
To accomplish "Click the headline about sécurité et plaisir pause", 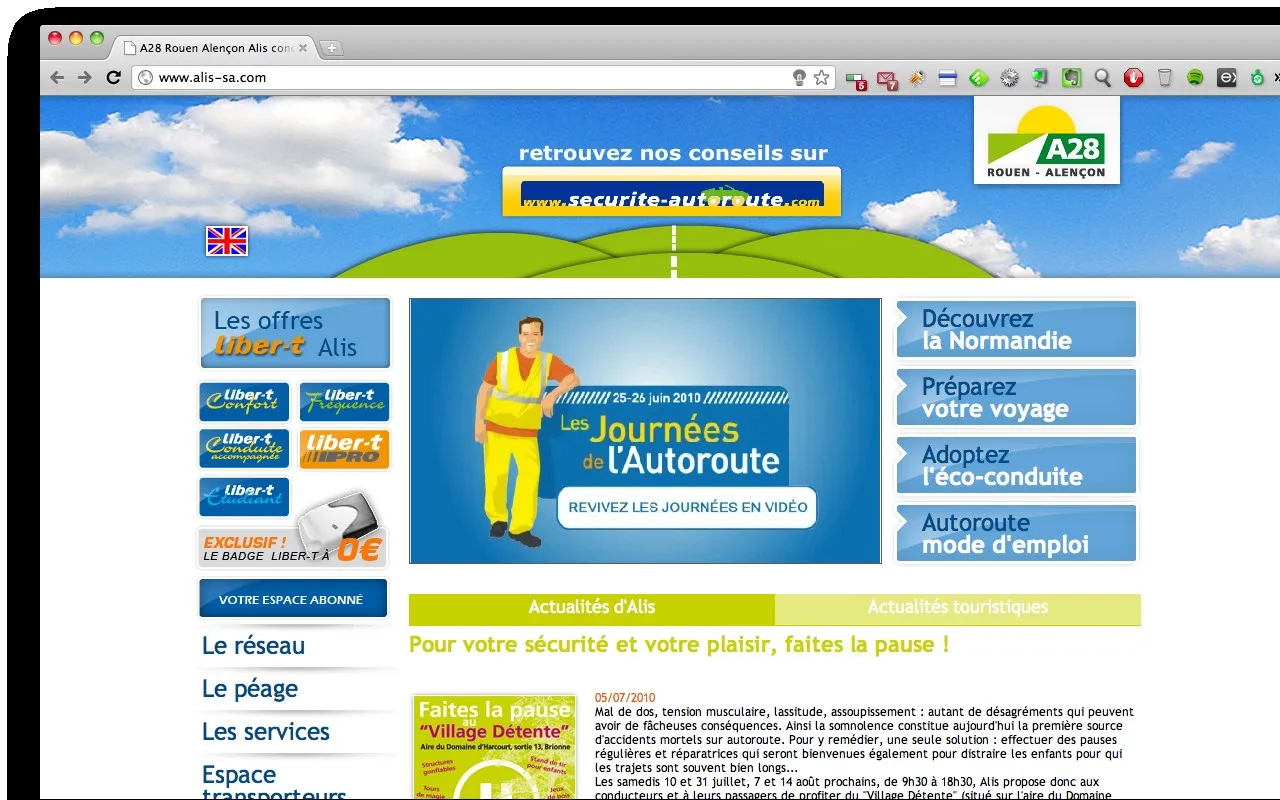I will point(679,644).
